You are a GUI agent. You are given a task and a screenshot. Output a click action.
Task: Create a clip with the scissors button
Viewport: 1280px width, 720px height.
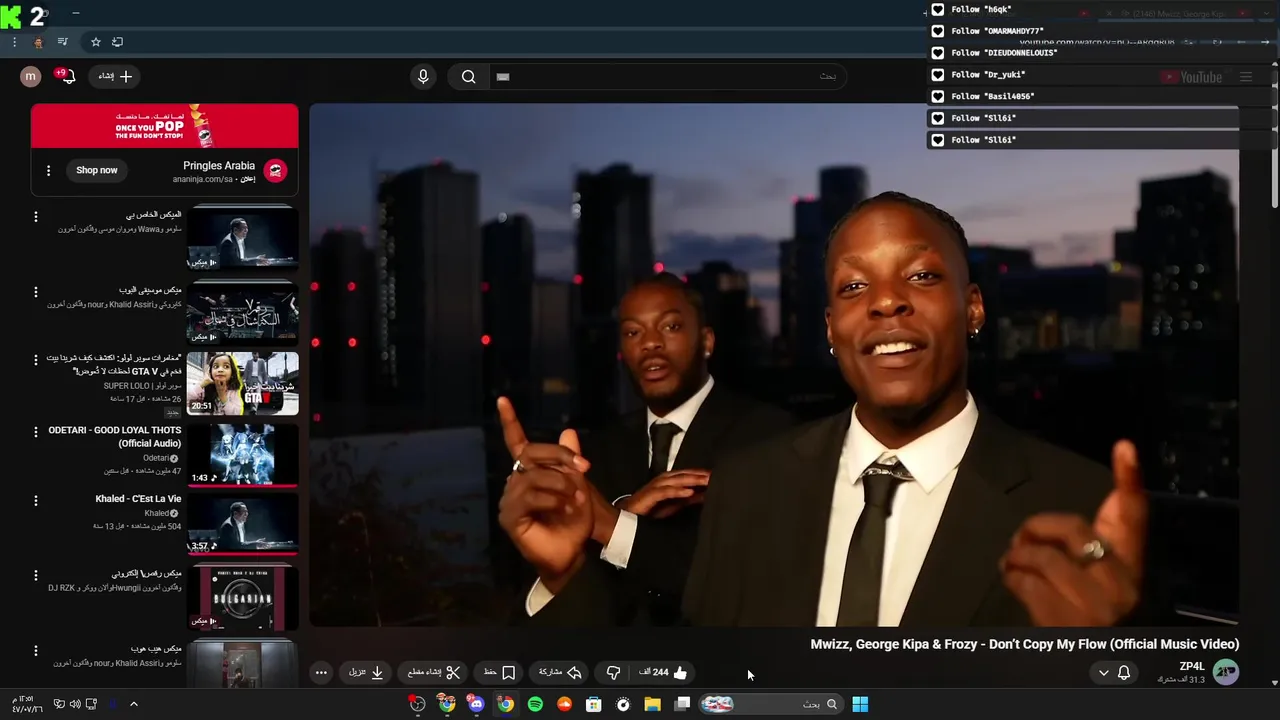434,673
